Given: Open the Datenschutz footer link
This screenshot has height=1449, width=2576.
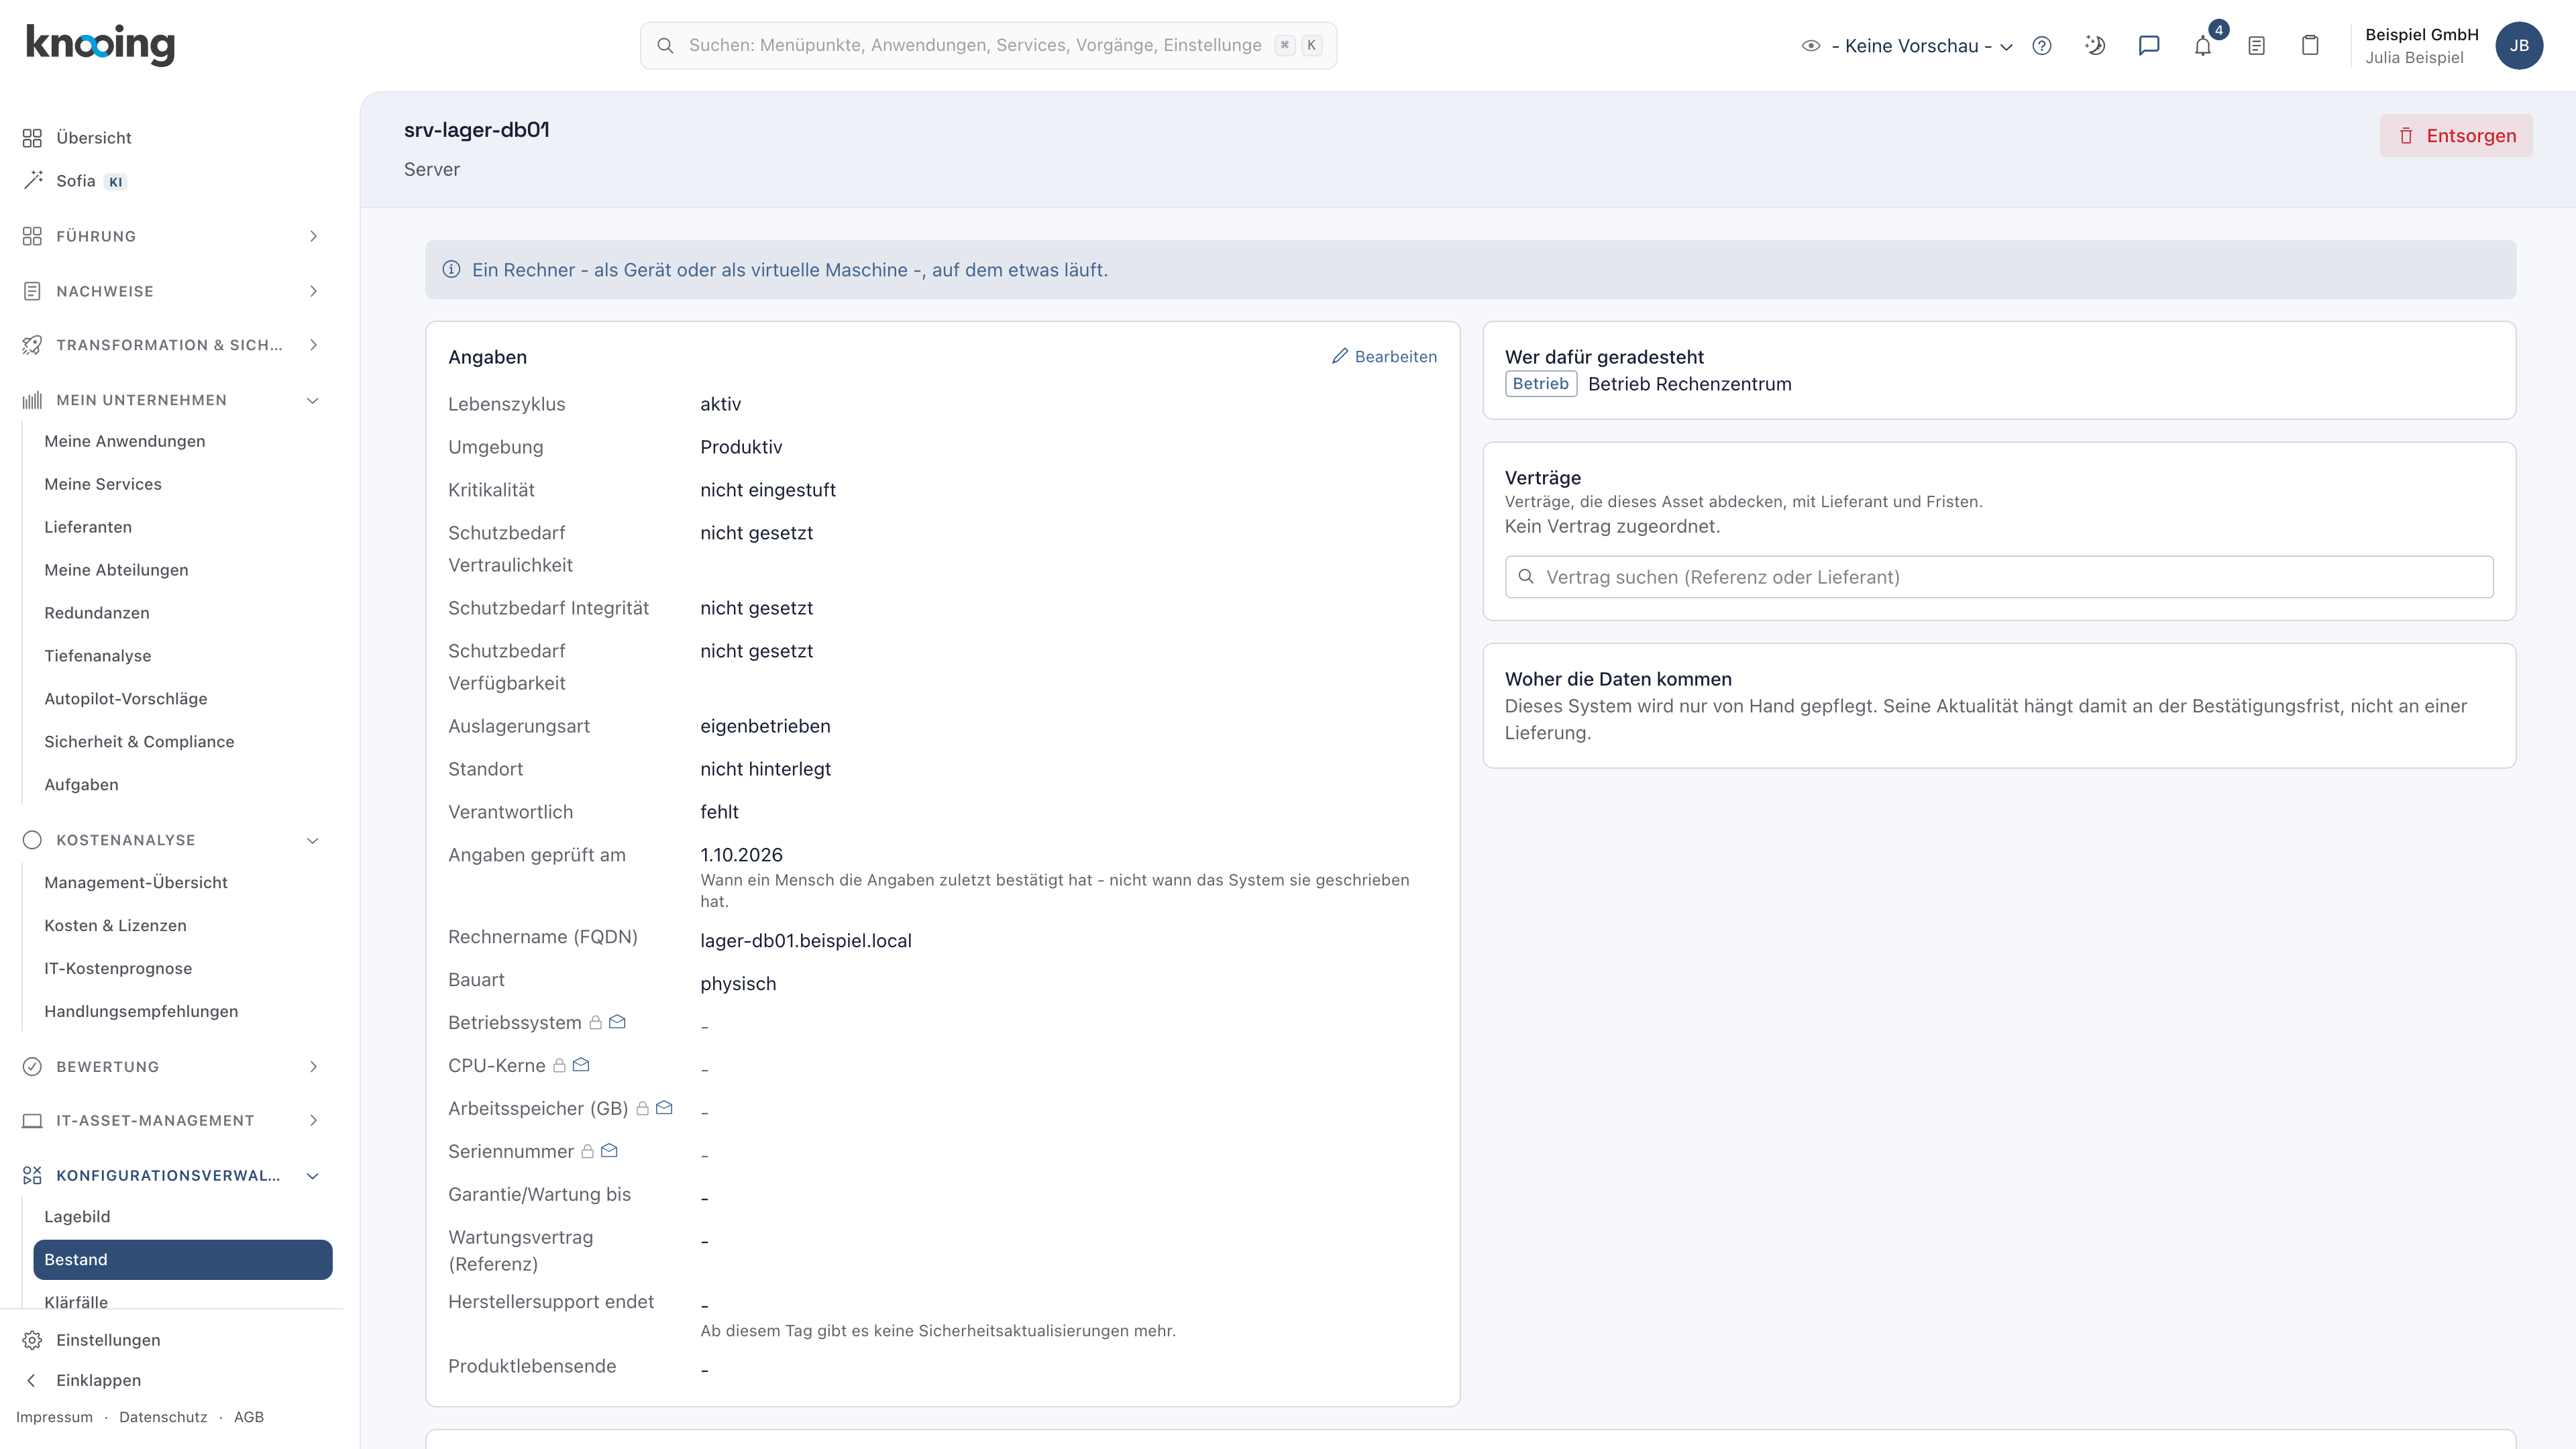Looking at the screenshot, I should (163, 1417).
